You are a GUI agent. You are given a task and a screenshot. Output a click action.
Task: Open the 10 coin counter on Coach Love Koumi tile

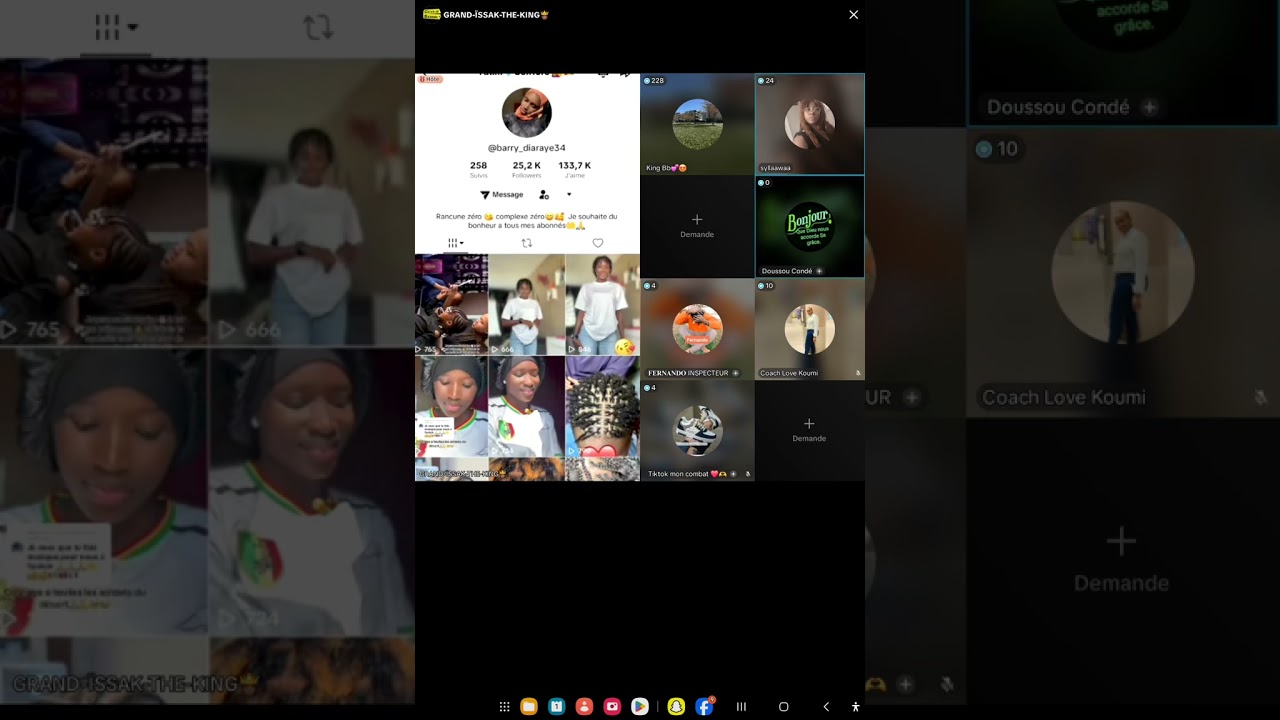766,286
